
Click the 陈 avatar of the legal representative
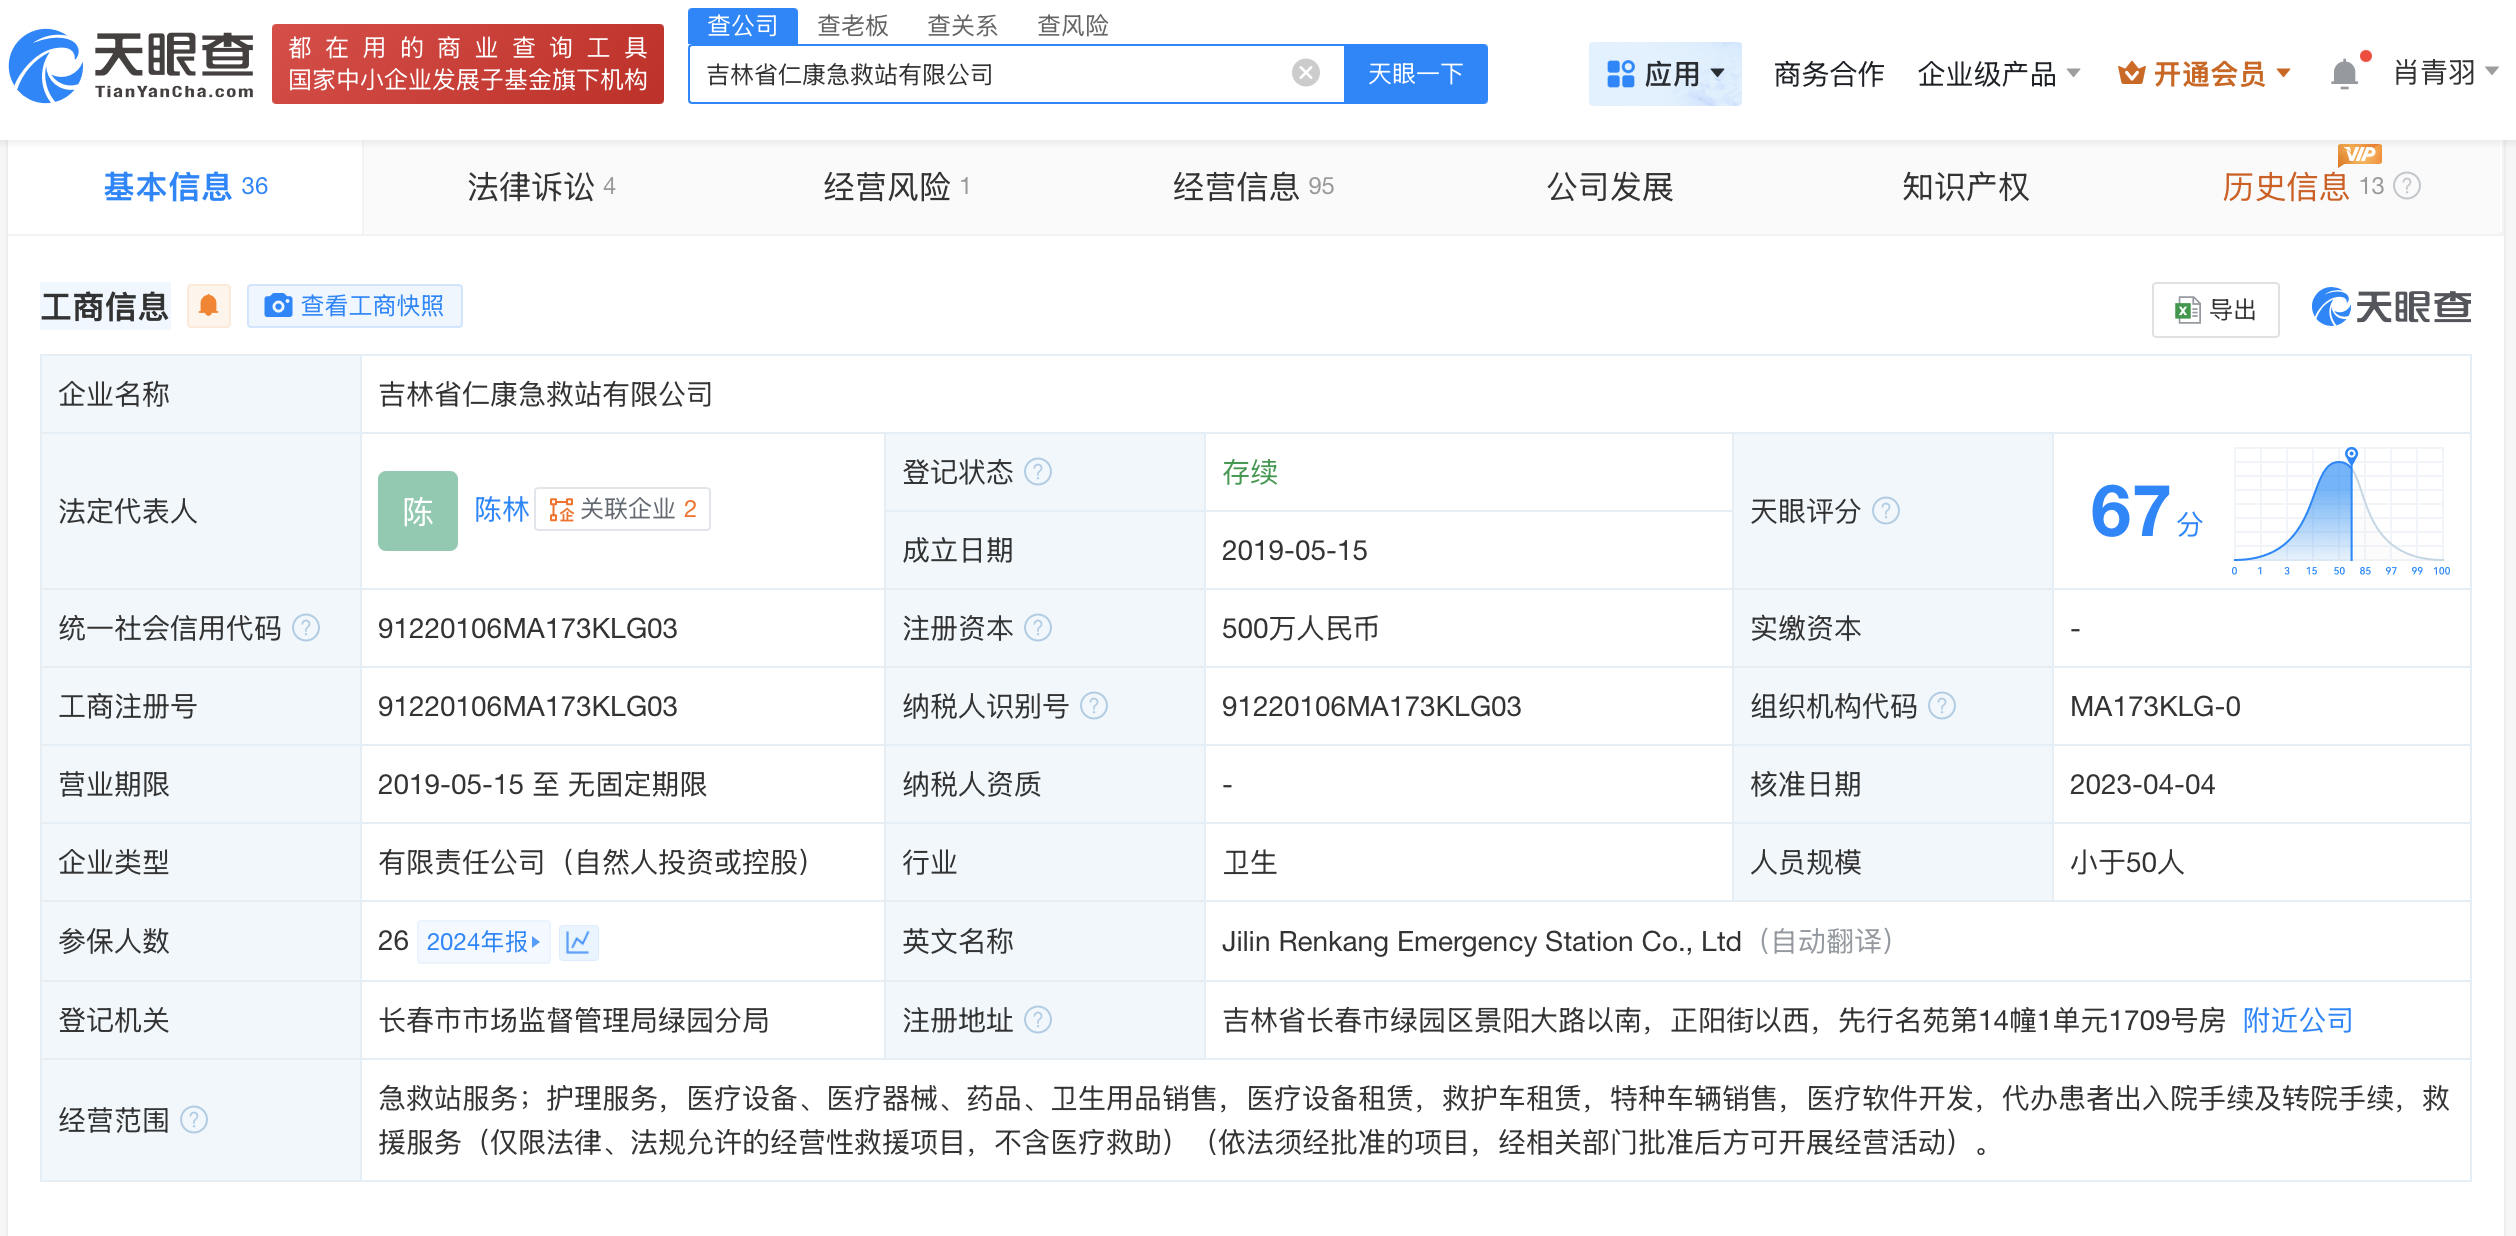(417, 511)
